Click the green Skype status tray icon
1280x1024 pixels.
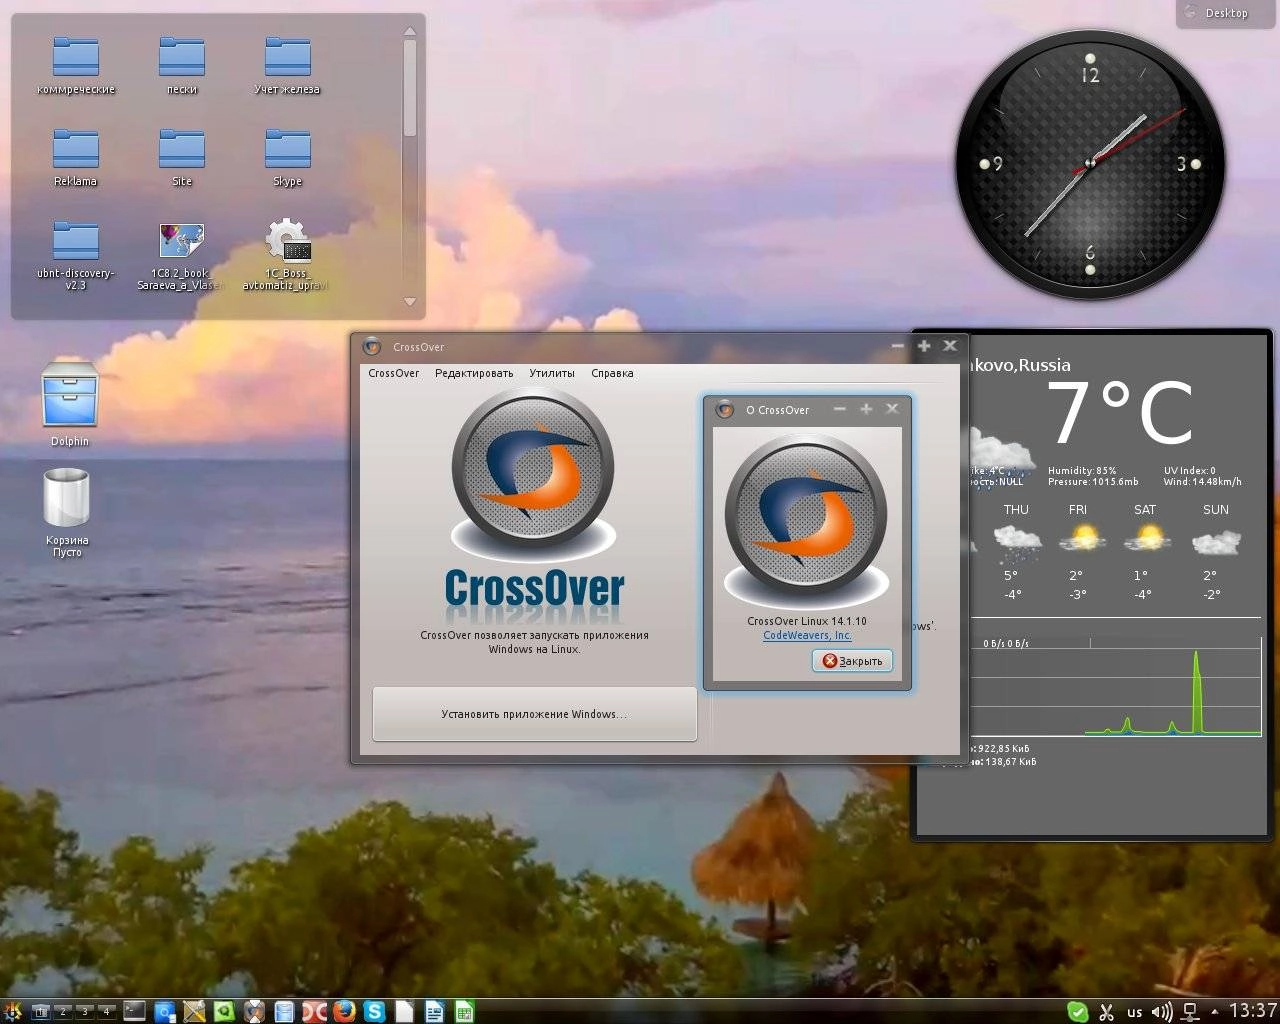click(1078, 1011)
